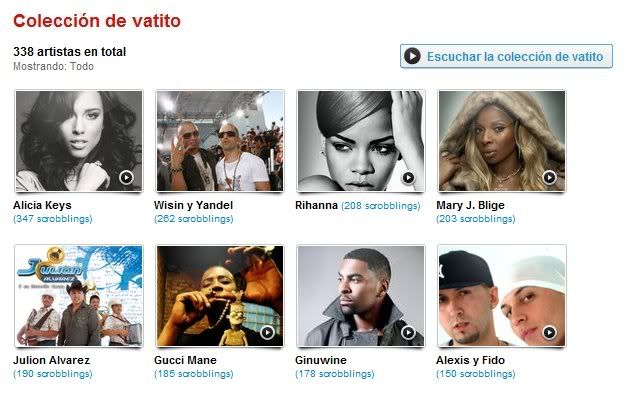
Task: View Ginuwine's 178 scrobblings link
Action: coord(335,374)
